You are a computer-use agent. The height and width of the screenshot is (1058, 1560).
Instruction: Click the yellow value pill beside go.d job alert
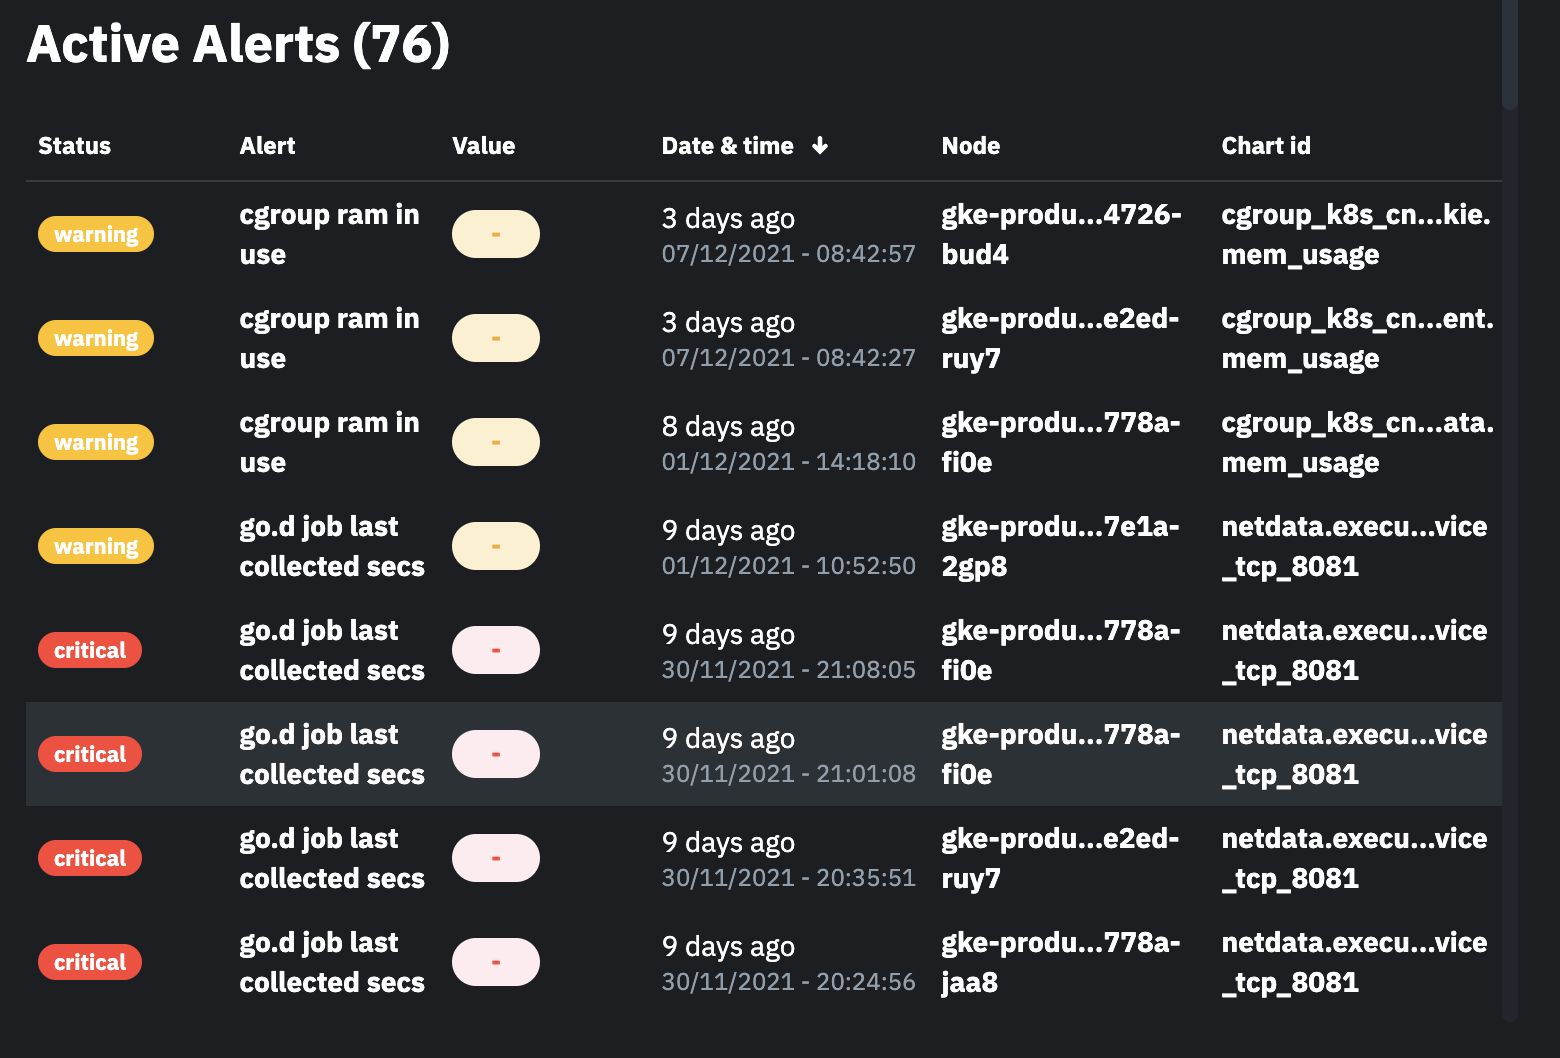click(496, 546)
